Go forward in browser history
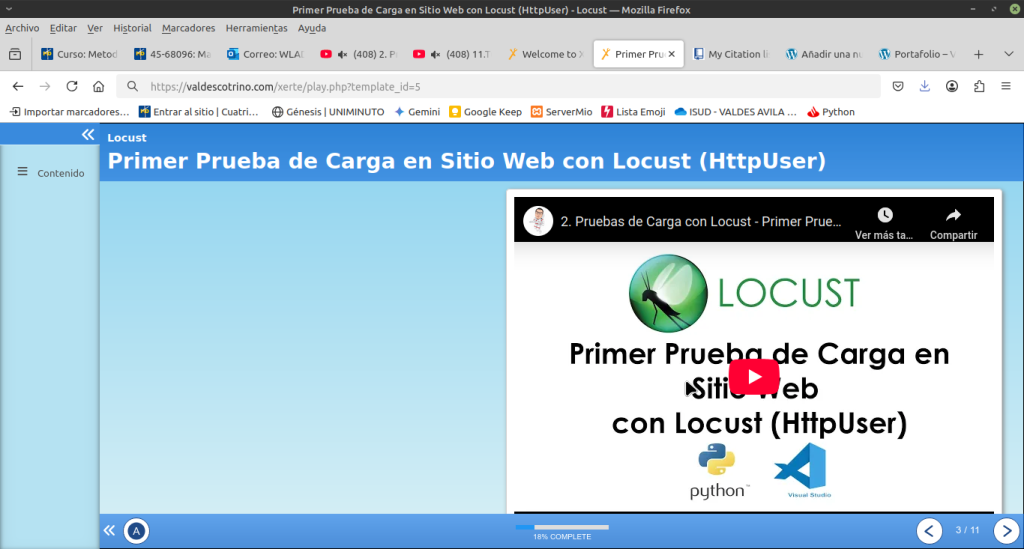This screenshot has width=1024, height=549. 44,86
